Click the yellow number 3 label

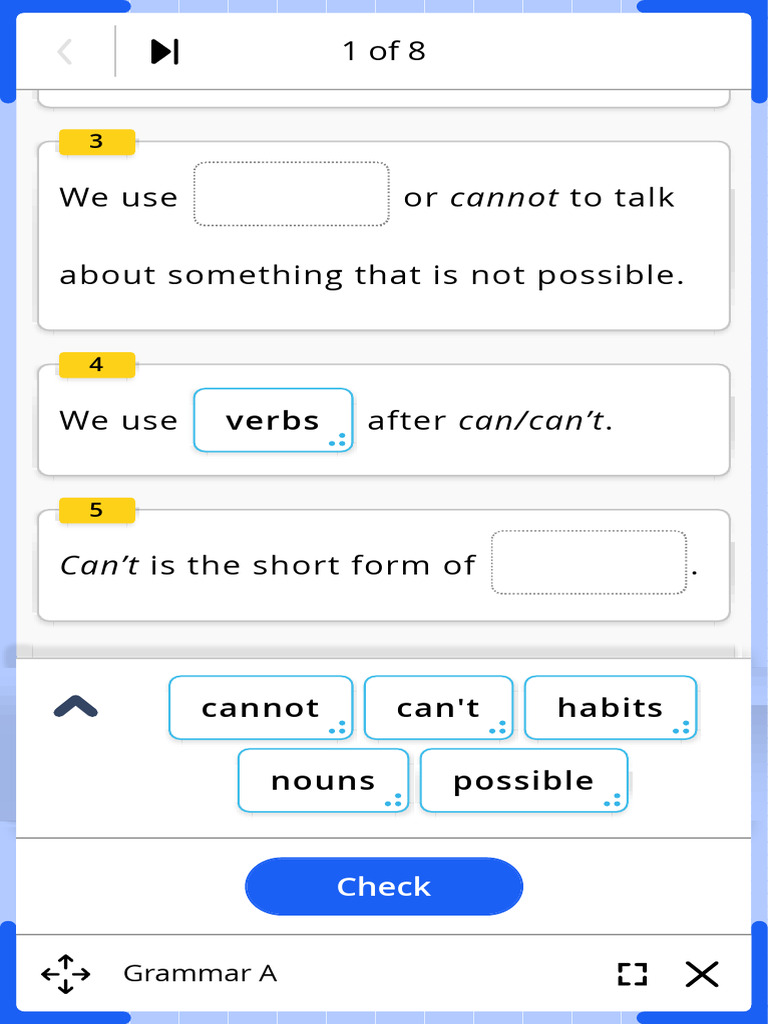[97, 142]
